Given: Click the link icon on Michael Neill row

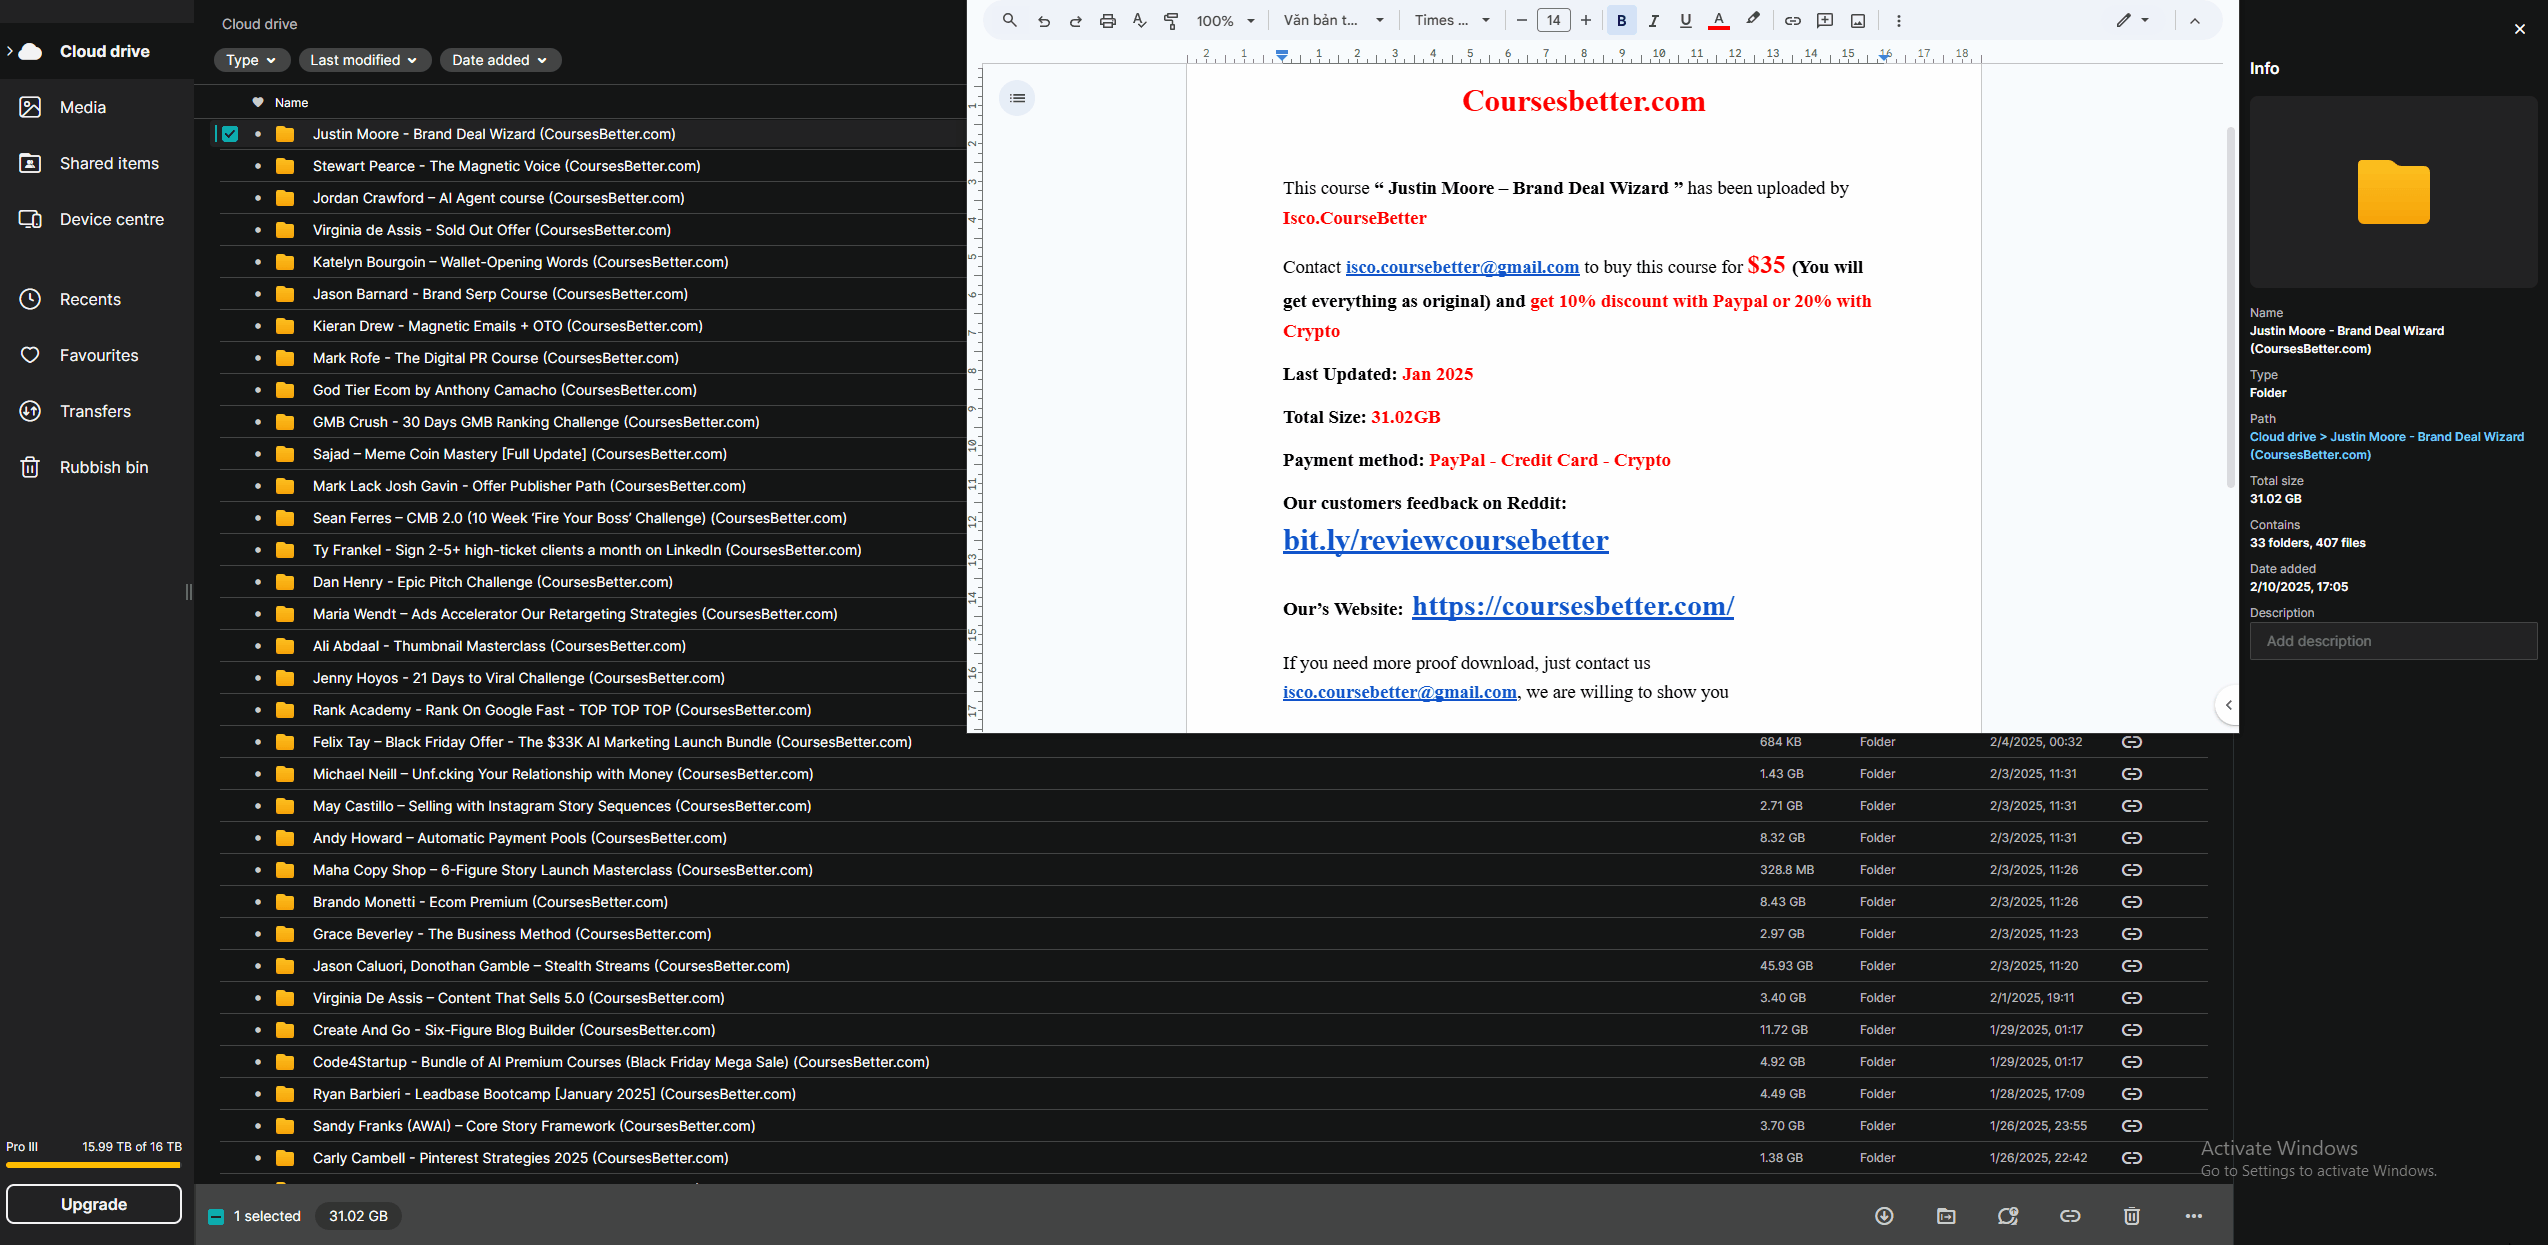Looking at the screenshot, I should [x=2131, y=774].
